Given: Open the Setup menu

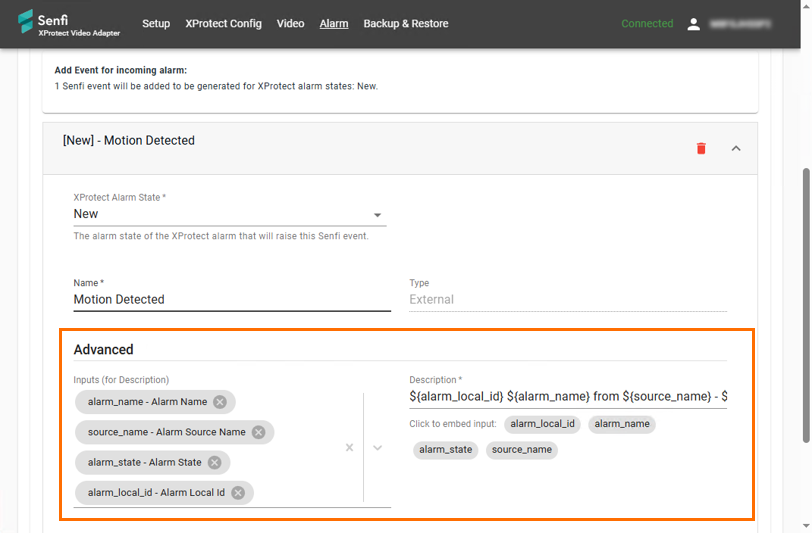Looking at the screenshot, I should 156,24.
